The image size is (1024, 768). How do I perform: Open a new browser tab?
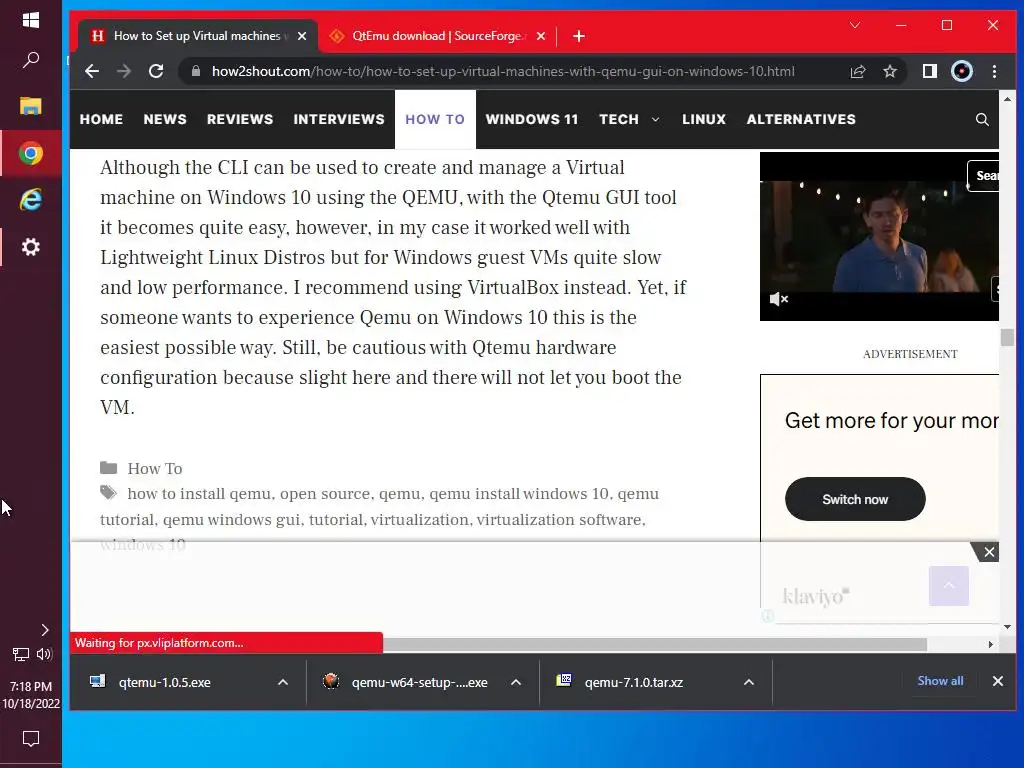pos(579,36)
